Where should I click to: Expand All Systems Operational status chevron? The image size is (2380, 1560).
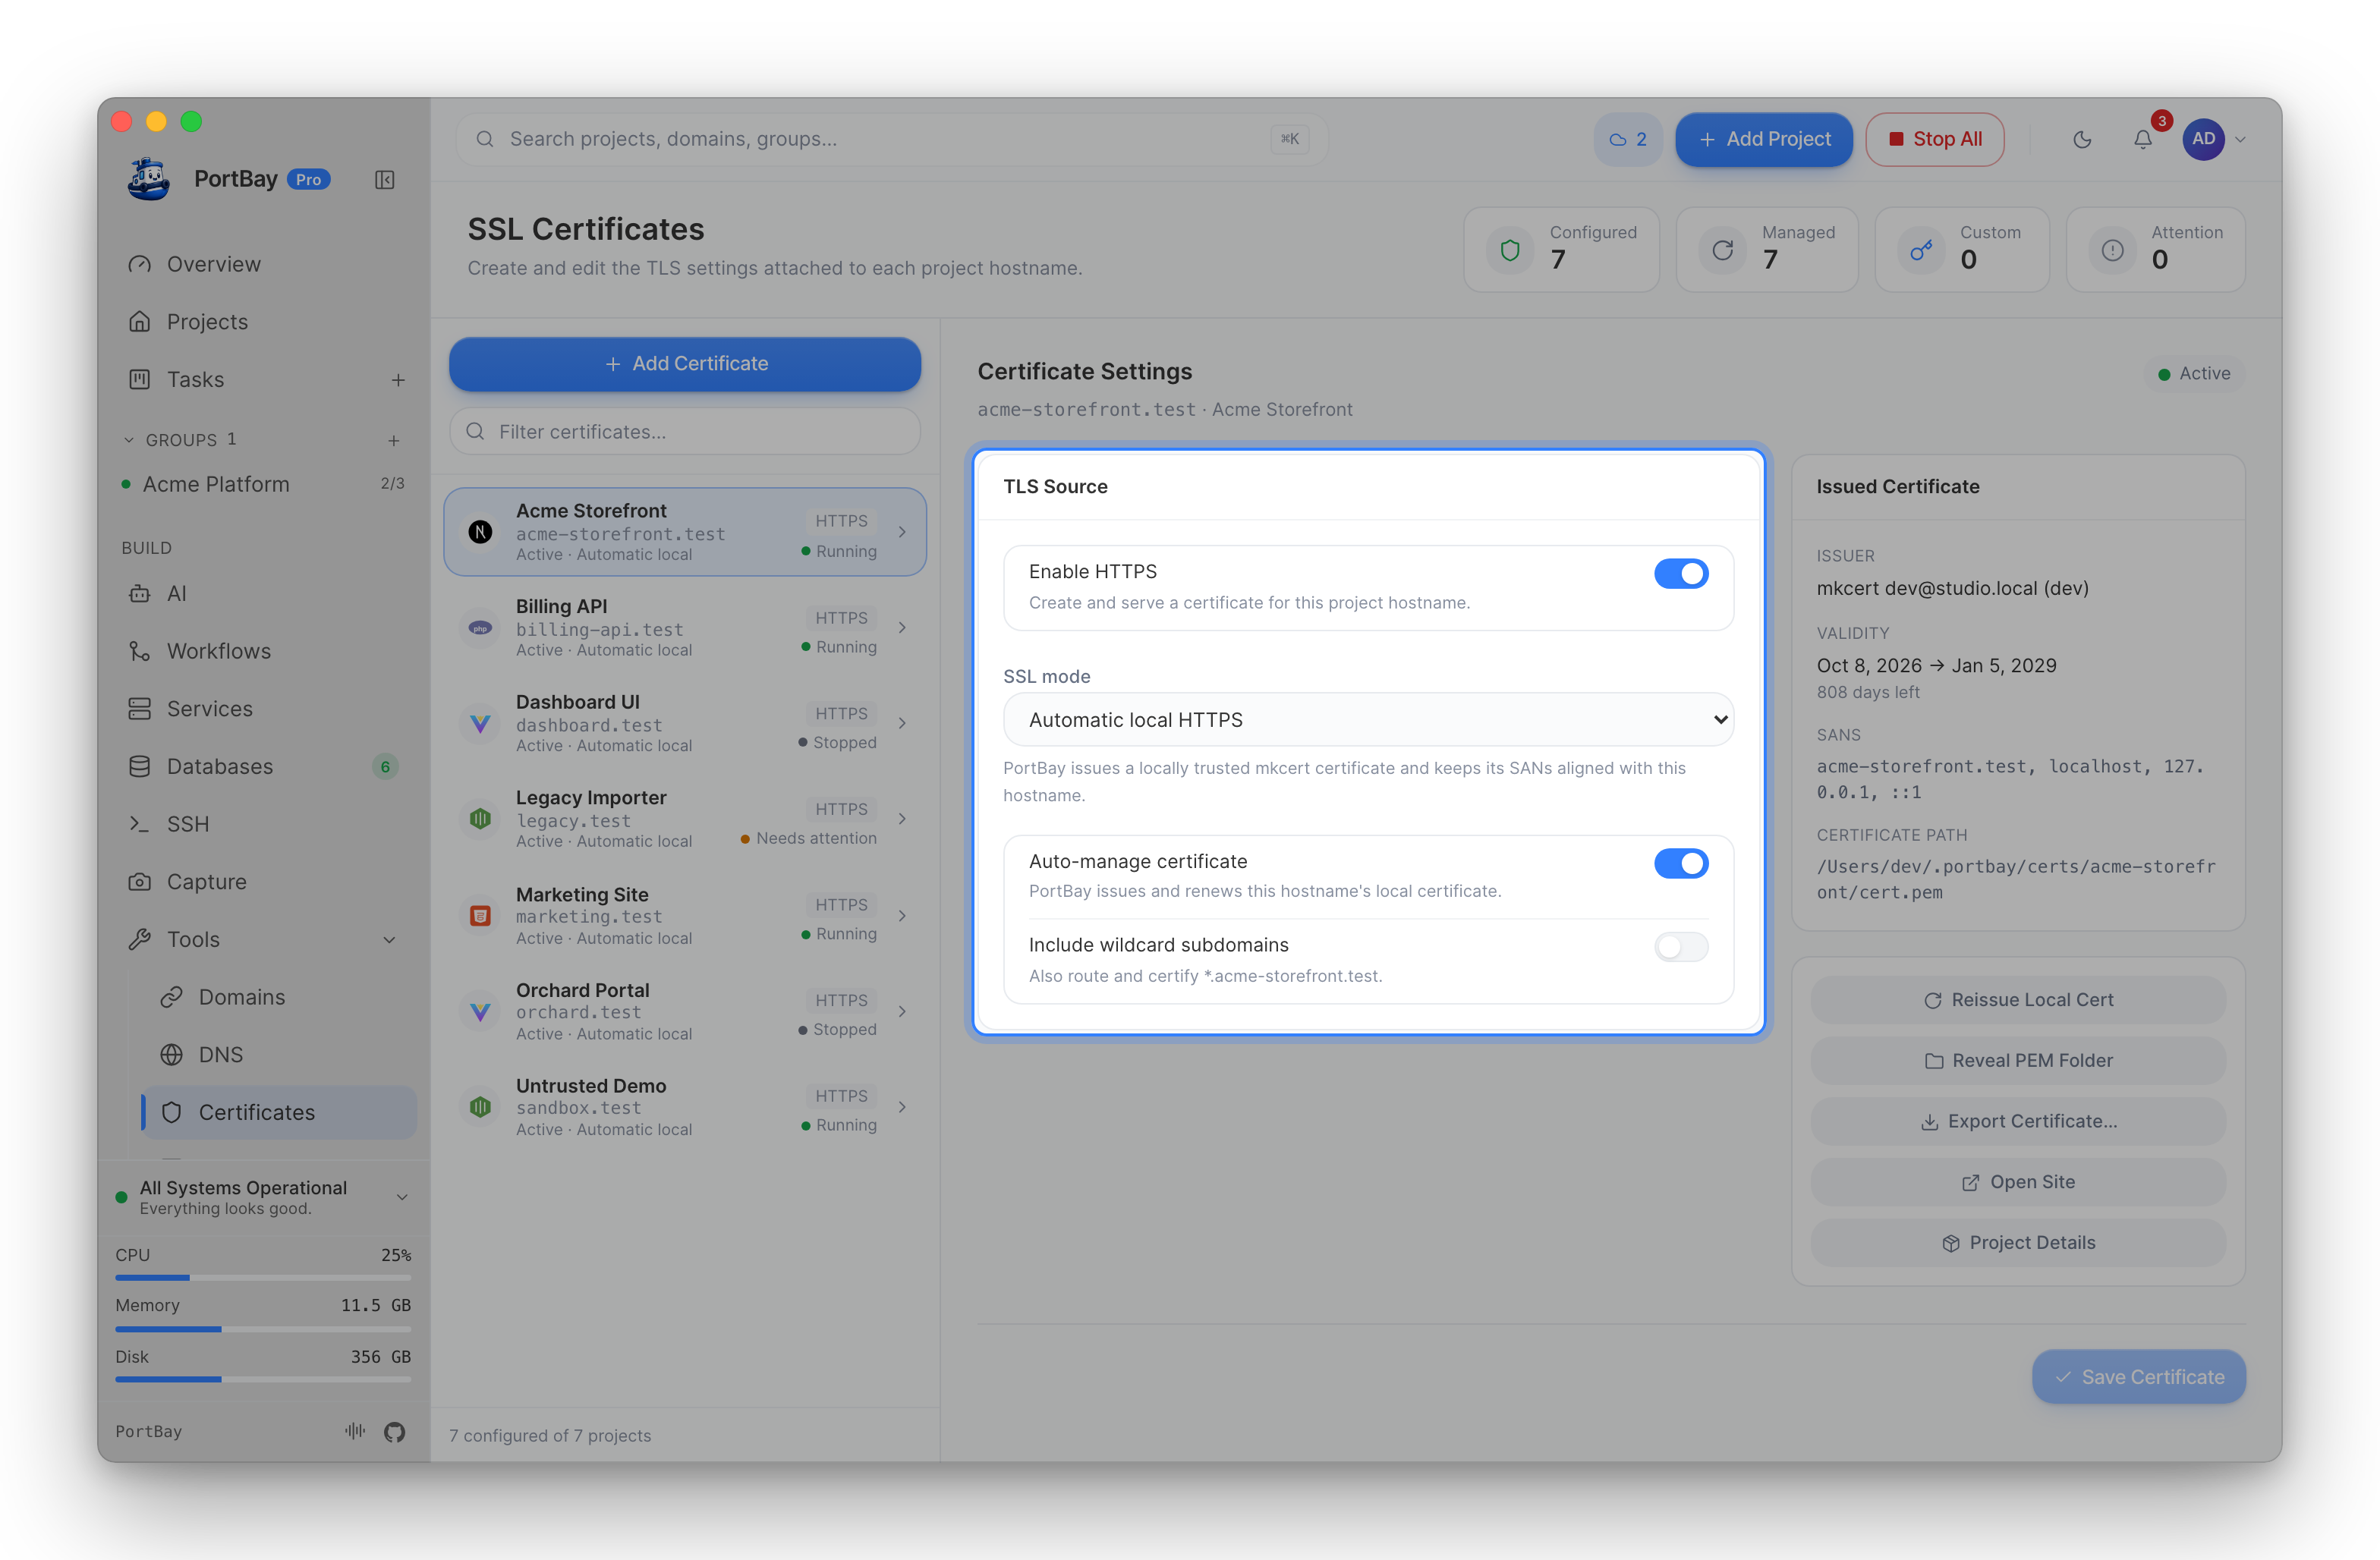pos(402,1197)
